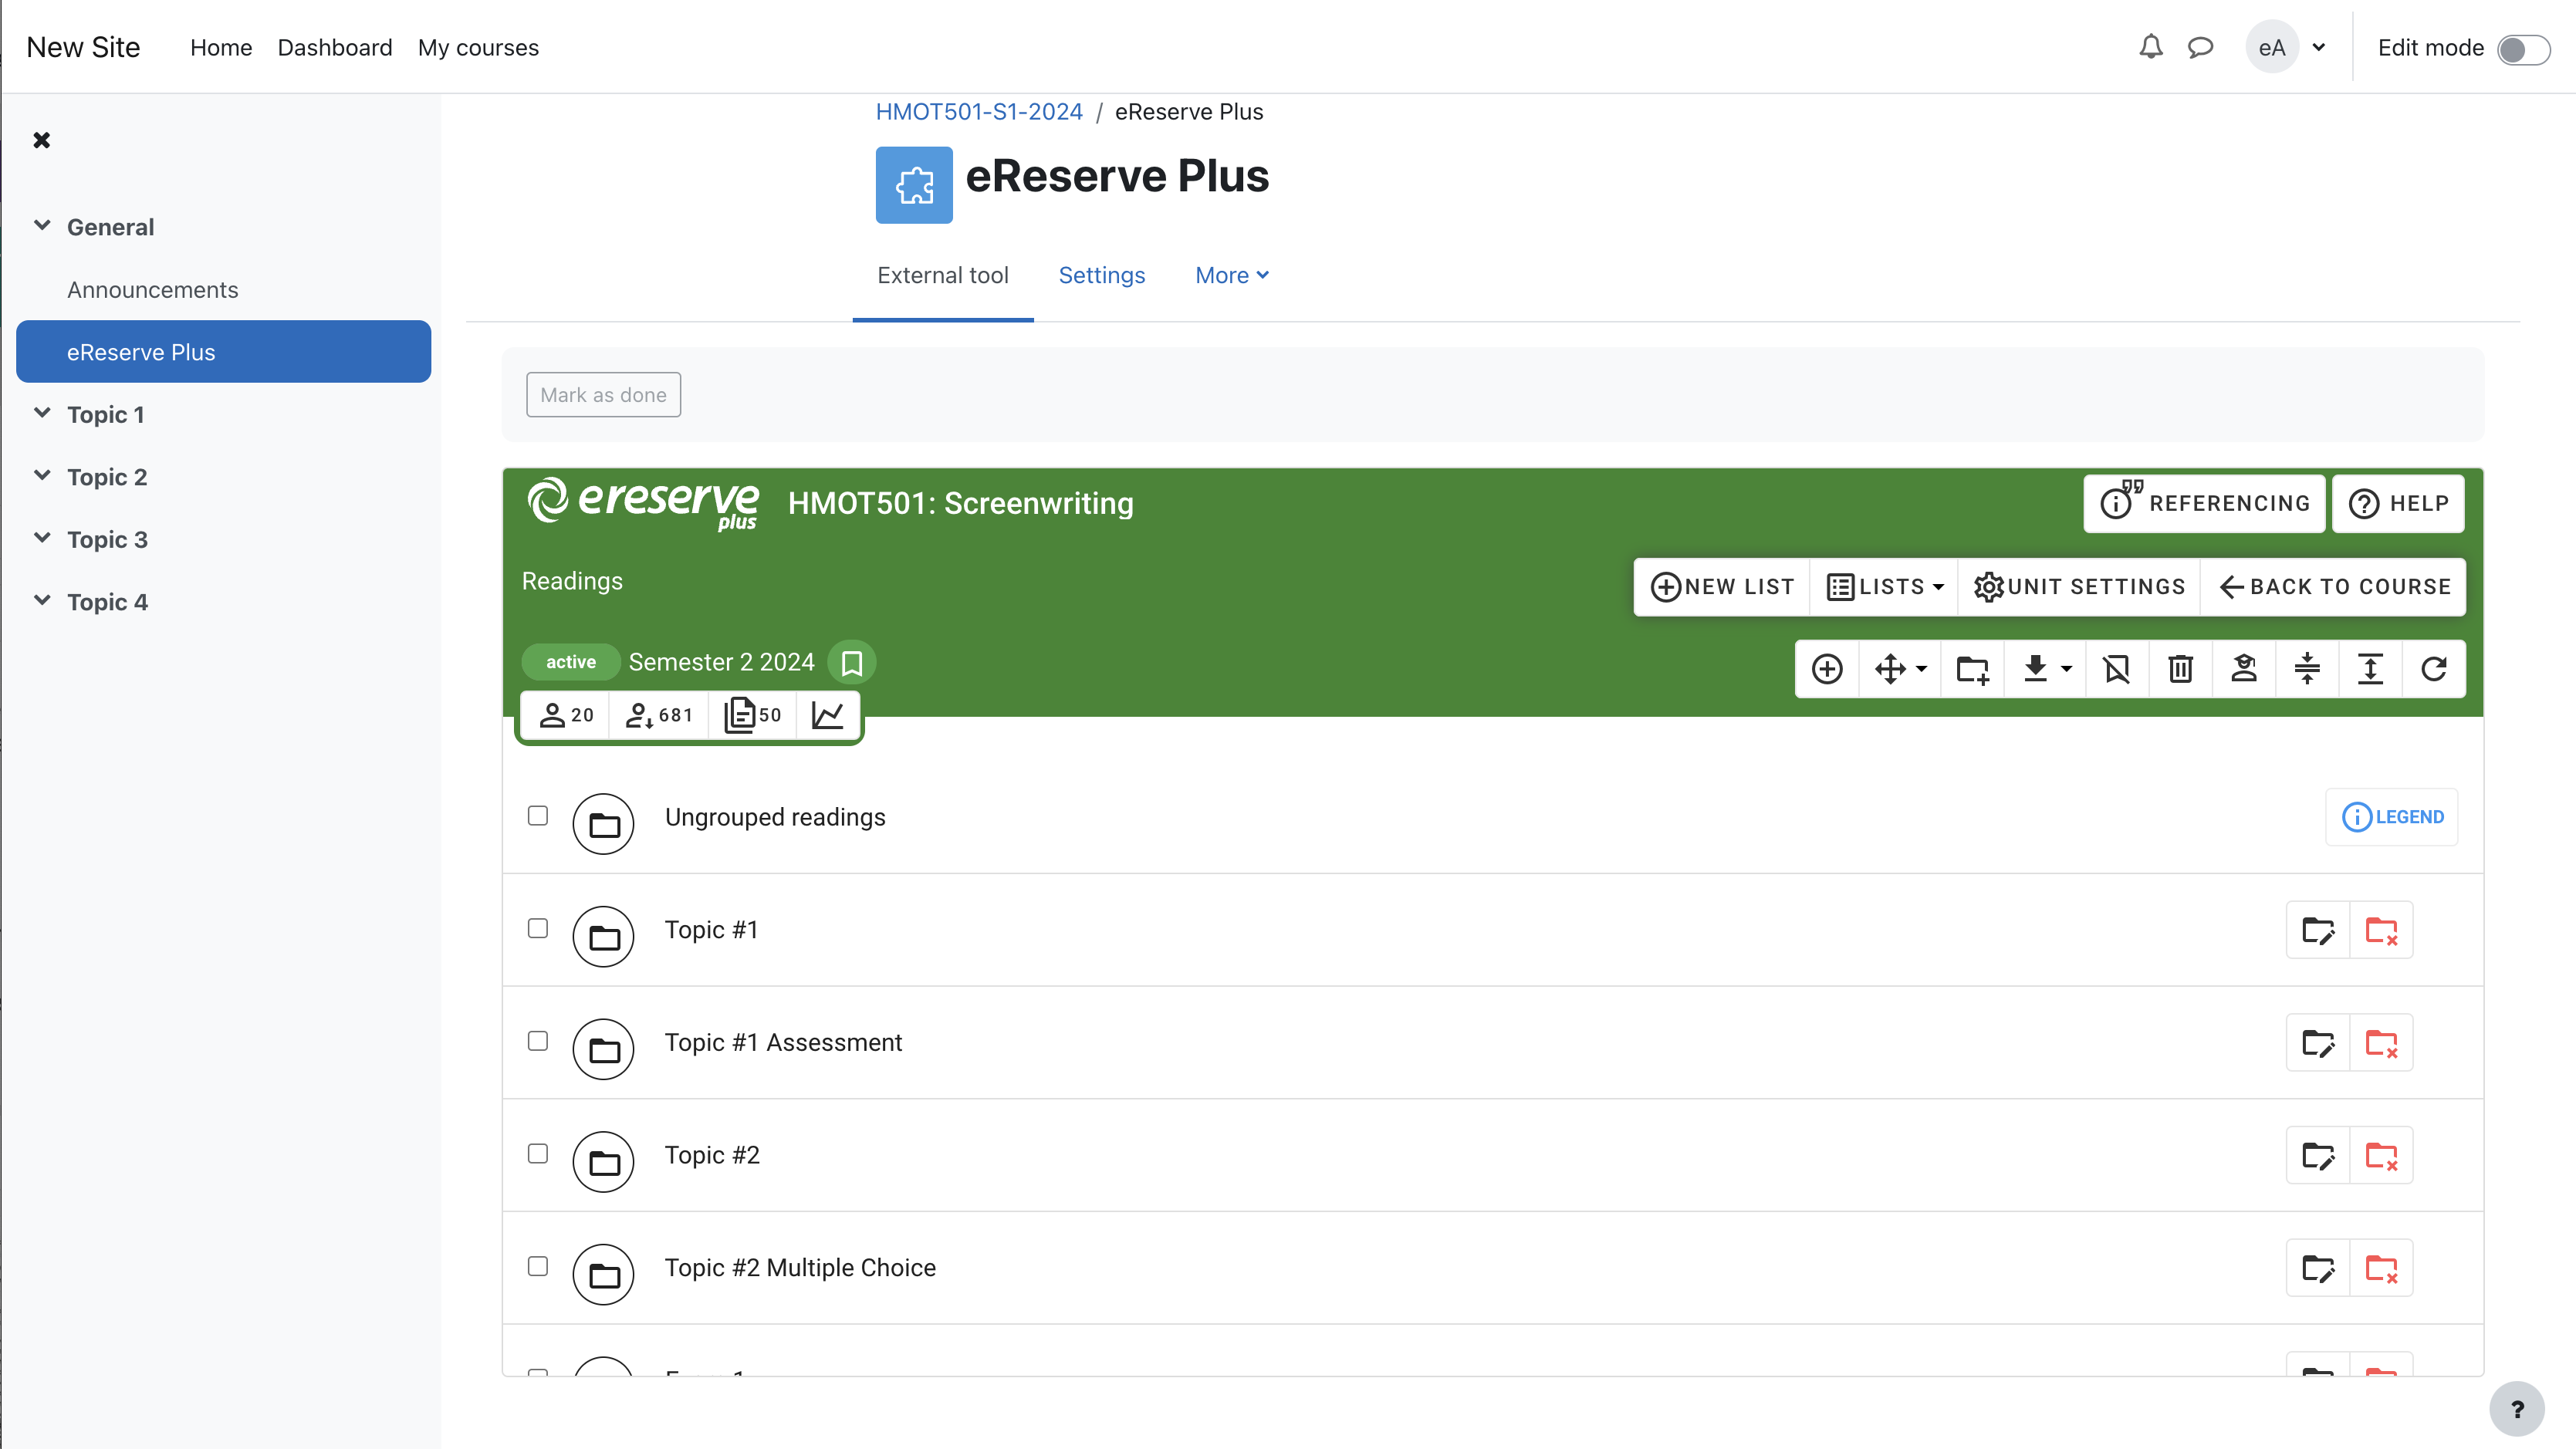Open the LISTS dropdown
This screenshot has height=1449, width=2576.
coord(1884,587)
